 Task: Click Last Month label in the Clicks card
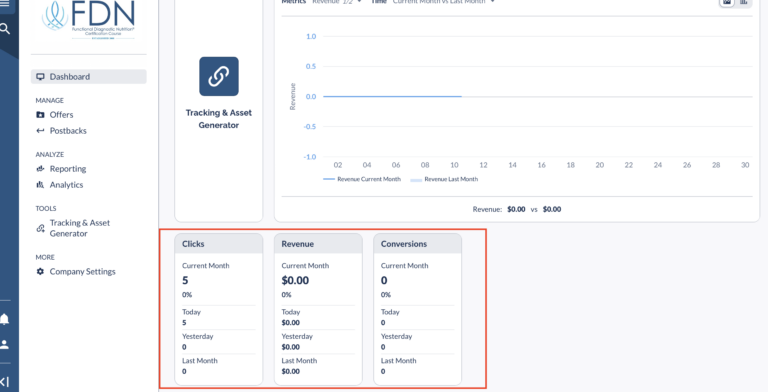tap(200, 361)
